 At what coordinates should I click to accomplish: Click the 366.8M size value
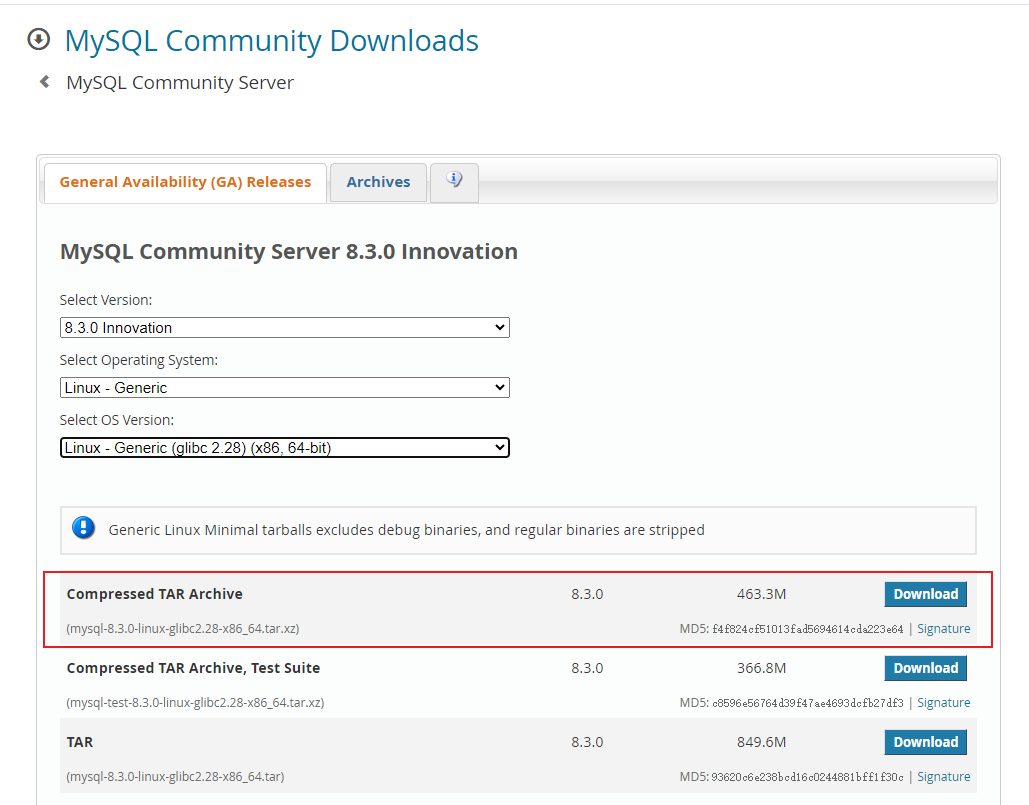click(761, 669)
